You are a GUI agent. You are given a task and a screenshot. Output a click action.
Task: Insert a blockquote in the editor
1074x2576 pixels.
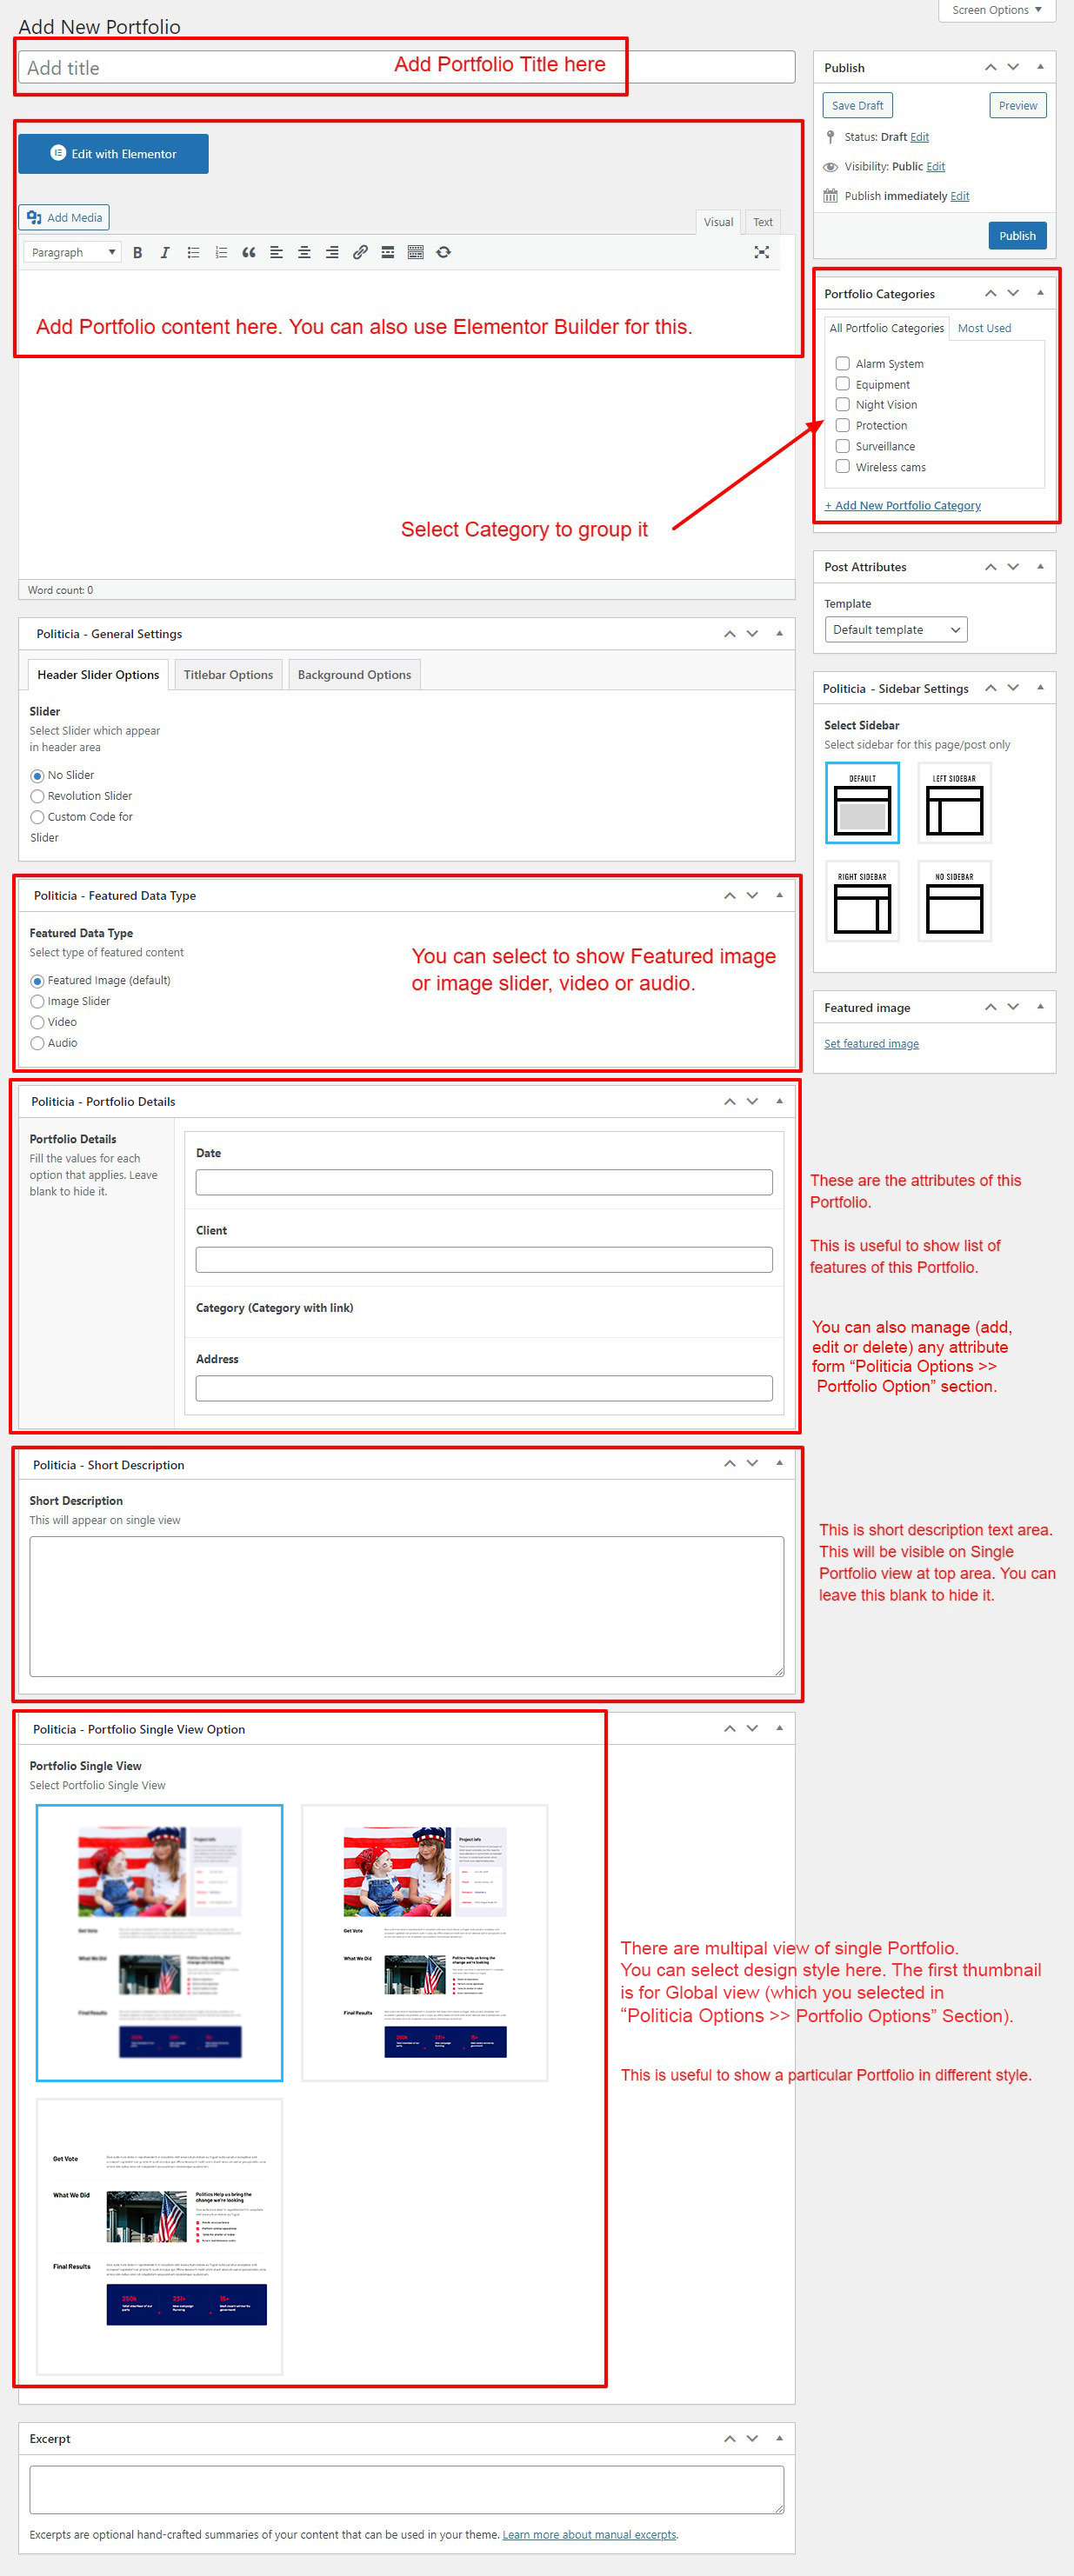248,253
